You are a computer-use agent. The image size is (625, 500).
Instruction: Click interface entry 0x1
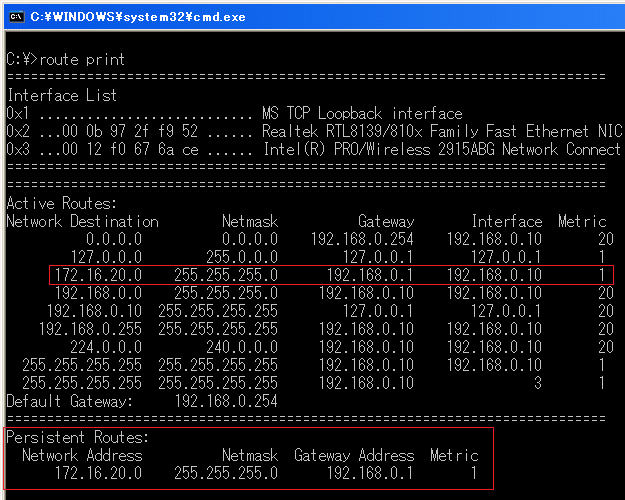(x=18, y=113)
